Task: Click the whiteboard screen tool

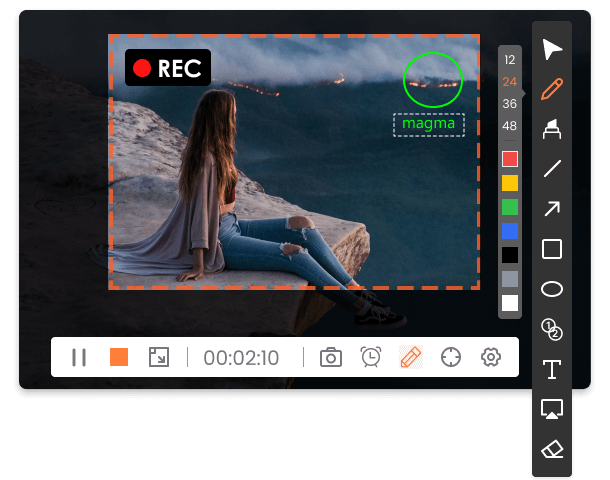Action: (x=552, y=409)
